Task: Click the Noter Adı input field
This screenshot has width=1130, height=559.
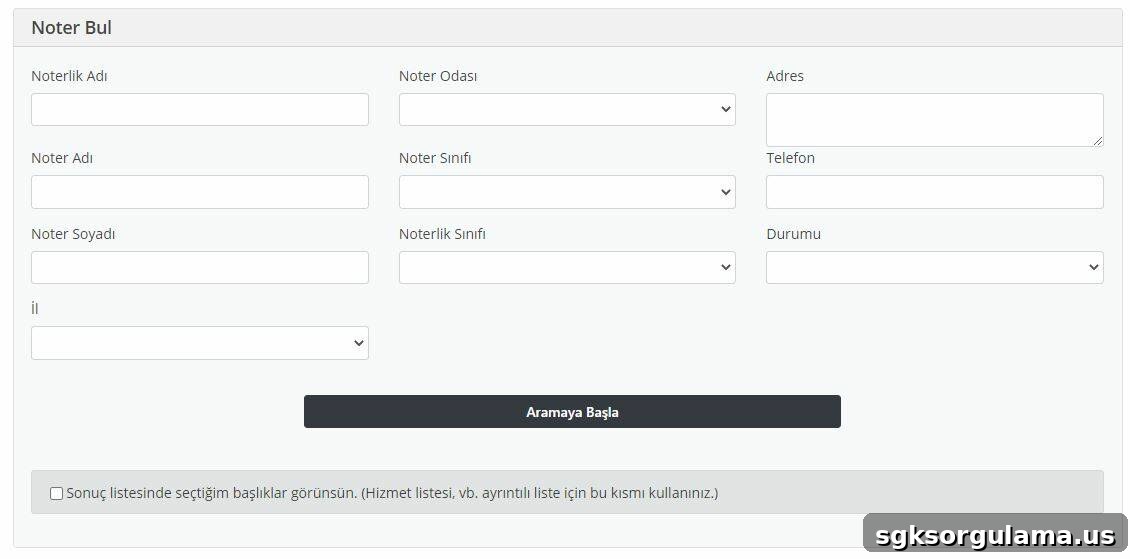Action: tap(200, 192)
